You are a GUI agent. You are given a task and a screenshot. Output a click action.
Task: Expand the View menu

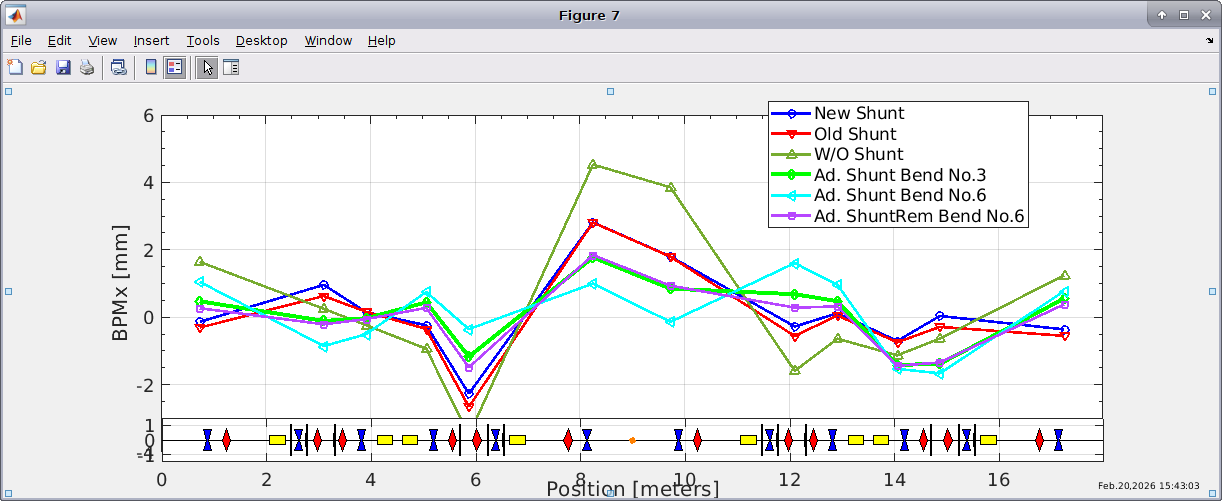click(x=102, y=41)
